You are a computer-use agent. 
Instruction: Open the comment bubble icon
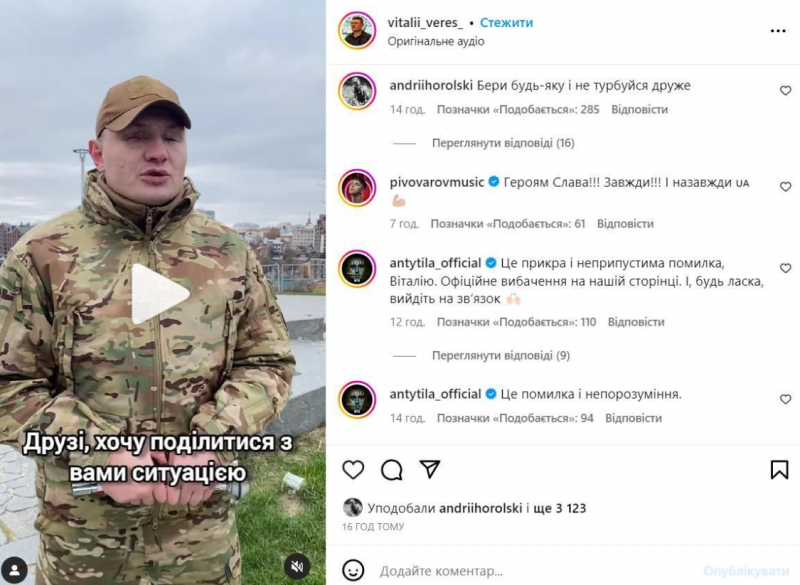391,470
